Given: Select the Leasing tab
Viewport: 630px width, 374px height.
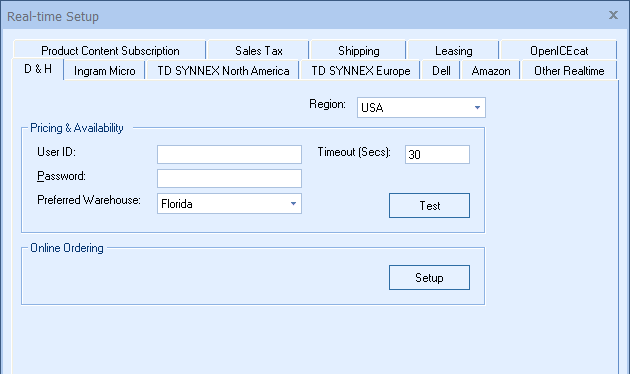Looking at the screenshot, I should click(453, 50).
